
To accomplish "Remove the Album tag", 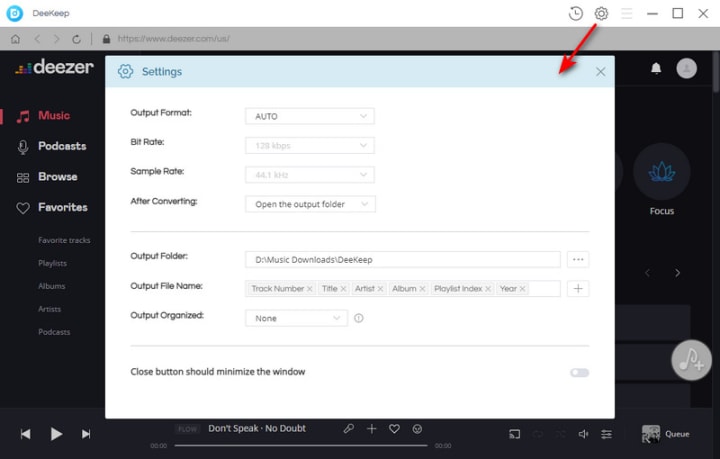I will pos(422,289).
